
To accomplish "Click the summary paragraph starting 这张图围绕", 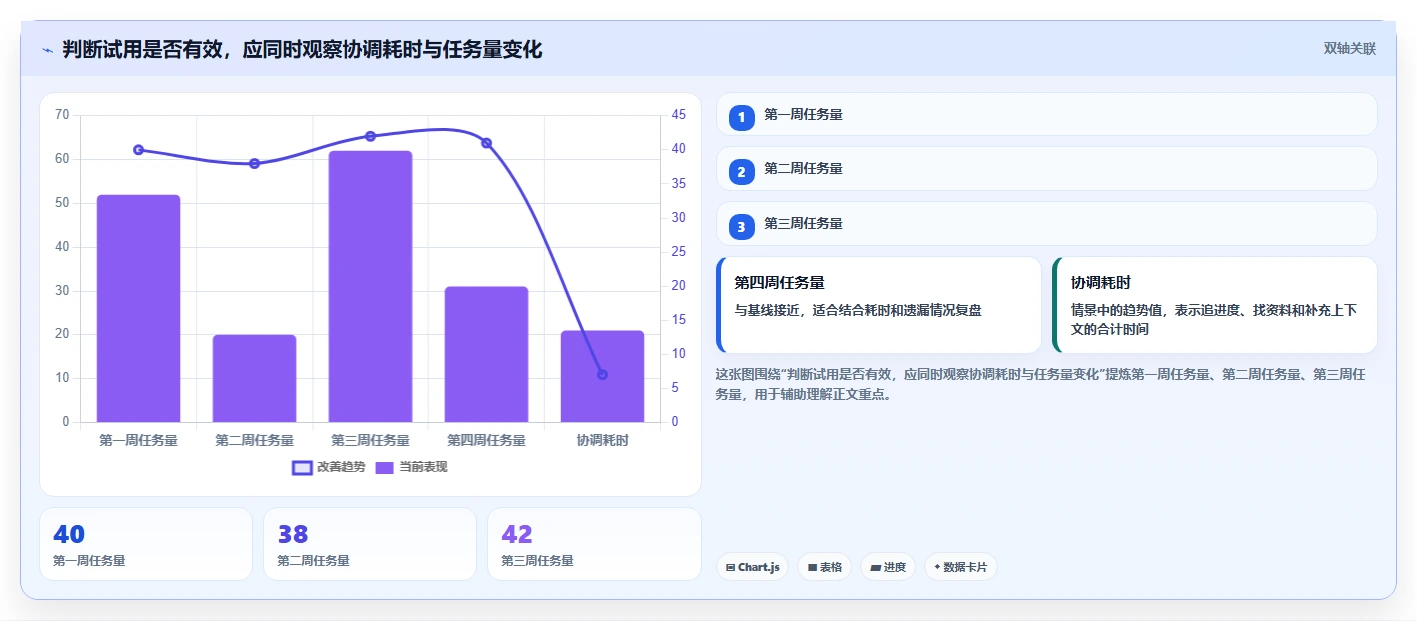I will point(1041,384).
